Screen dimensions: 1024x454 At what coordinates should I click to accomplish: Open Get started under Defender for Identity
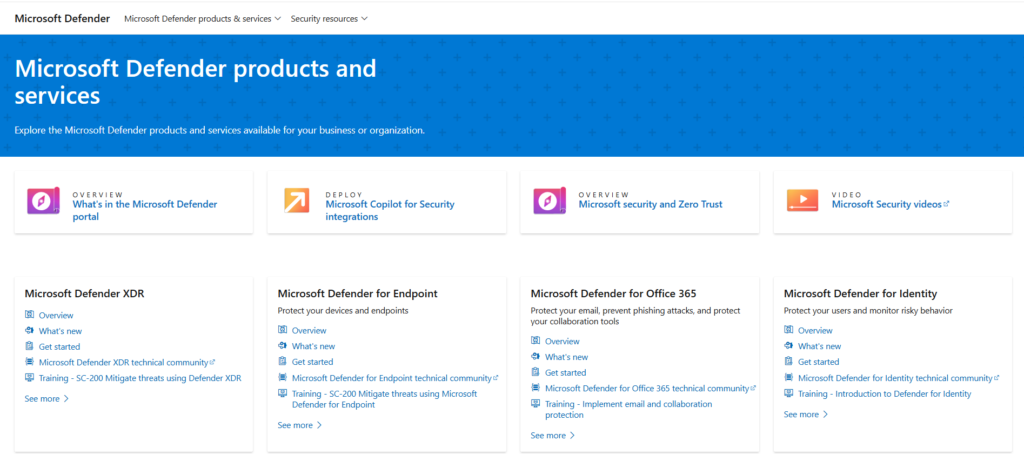pyautogui.click(x=818, y=362)
